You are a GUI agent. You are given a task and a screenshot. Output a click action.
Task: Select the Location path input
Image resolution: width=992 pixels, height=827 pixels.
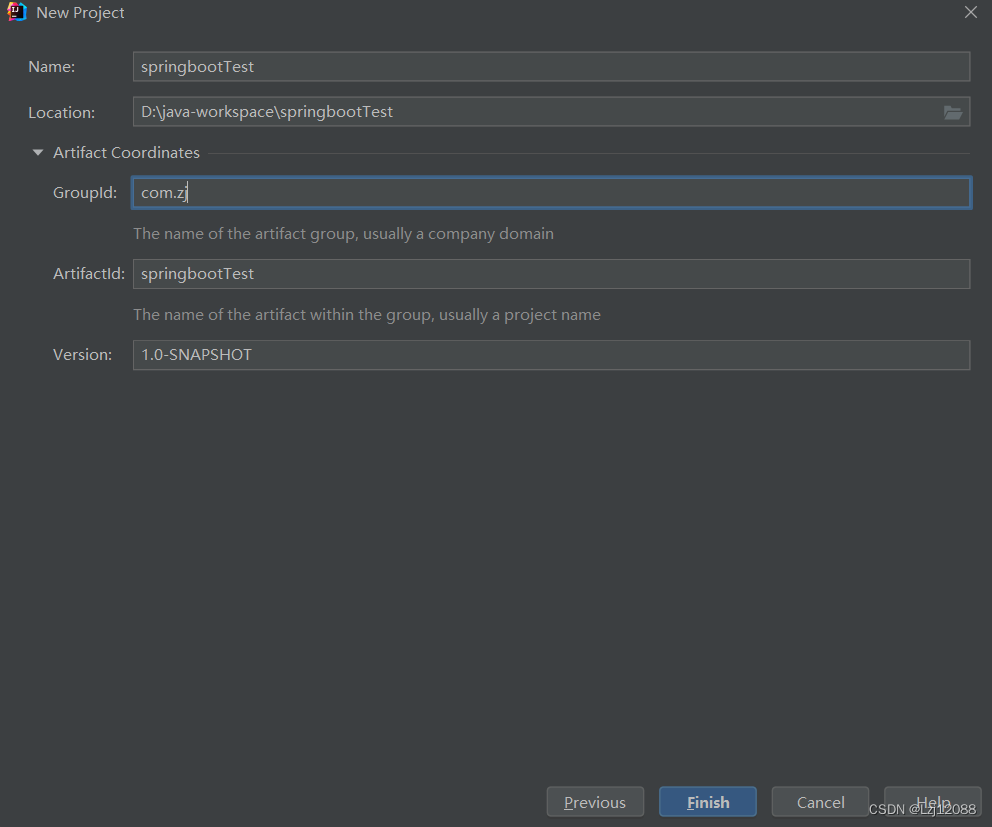[x=540, y=112]
